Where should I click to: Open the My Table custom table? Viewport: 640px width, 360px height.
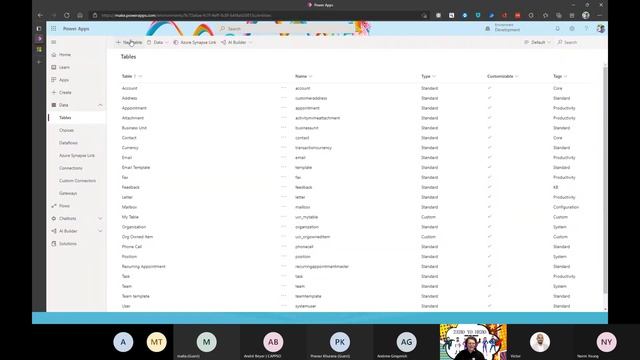pyautogui.click(x=130, y=217)
